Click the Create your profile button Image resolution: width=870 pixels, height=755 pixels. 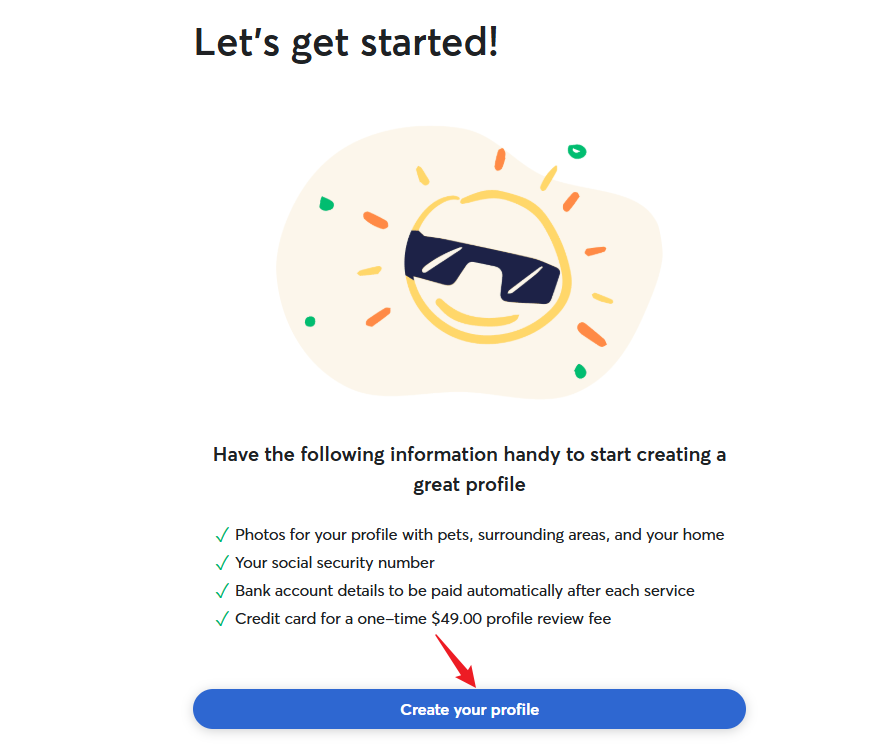pyautogui.click(x=469, y=709)
